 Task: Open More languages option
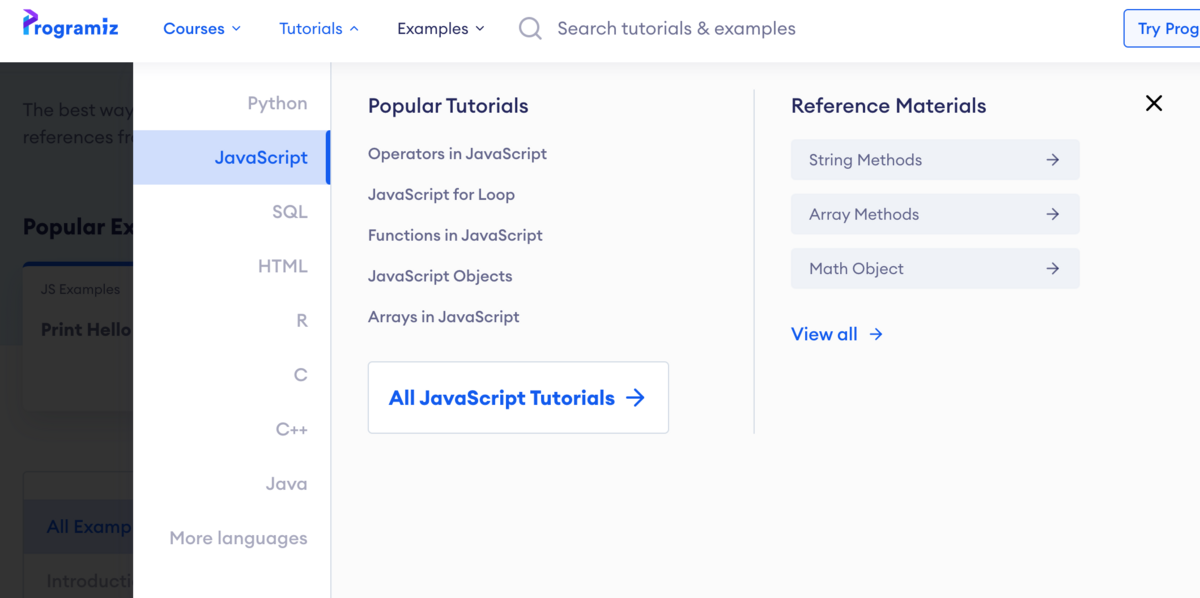click(238, 538)
